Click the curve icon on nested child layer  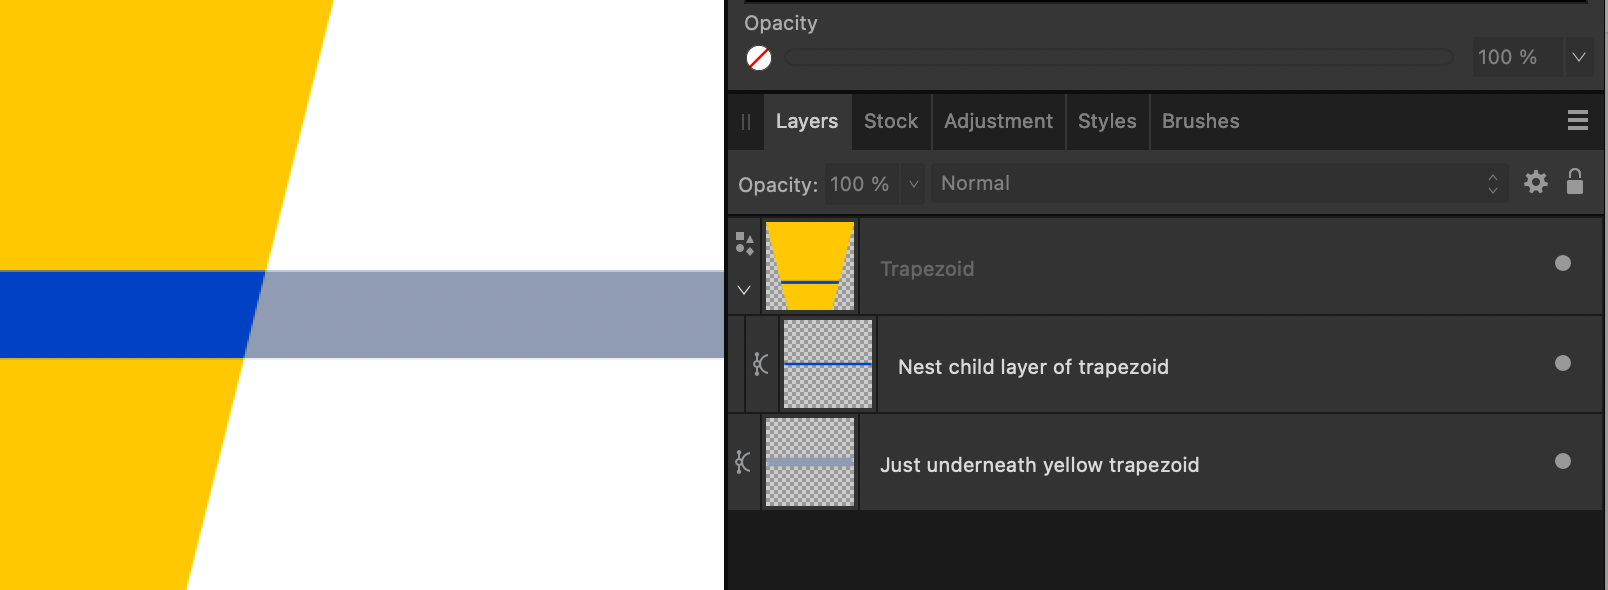coord(761,364)
